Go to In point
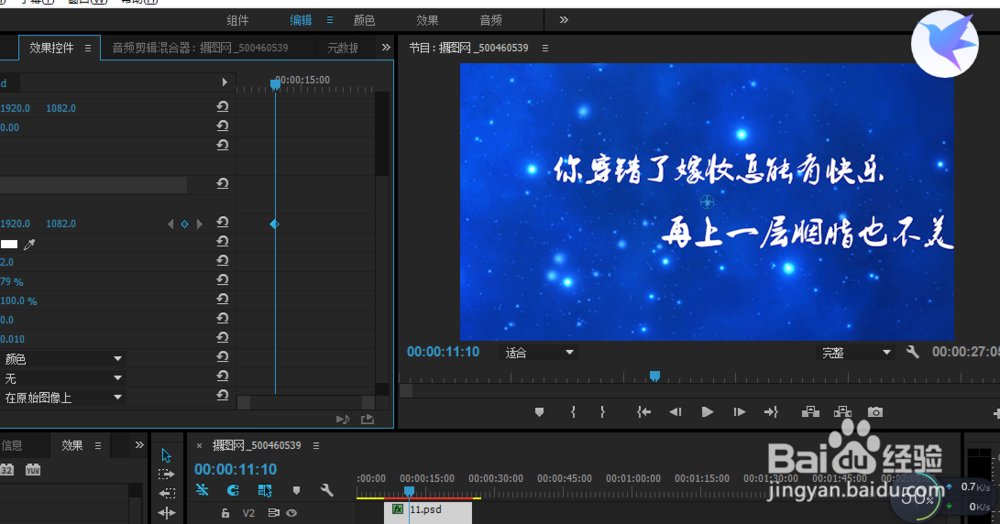Screen dimensions: 1000x524 click(x=644, y=412)
